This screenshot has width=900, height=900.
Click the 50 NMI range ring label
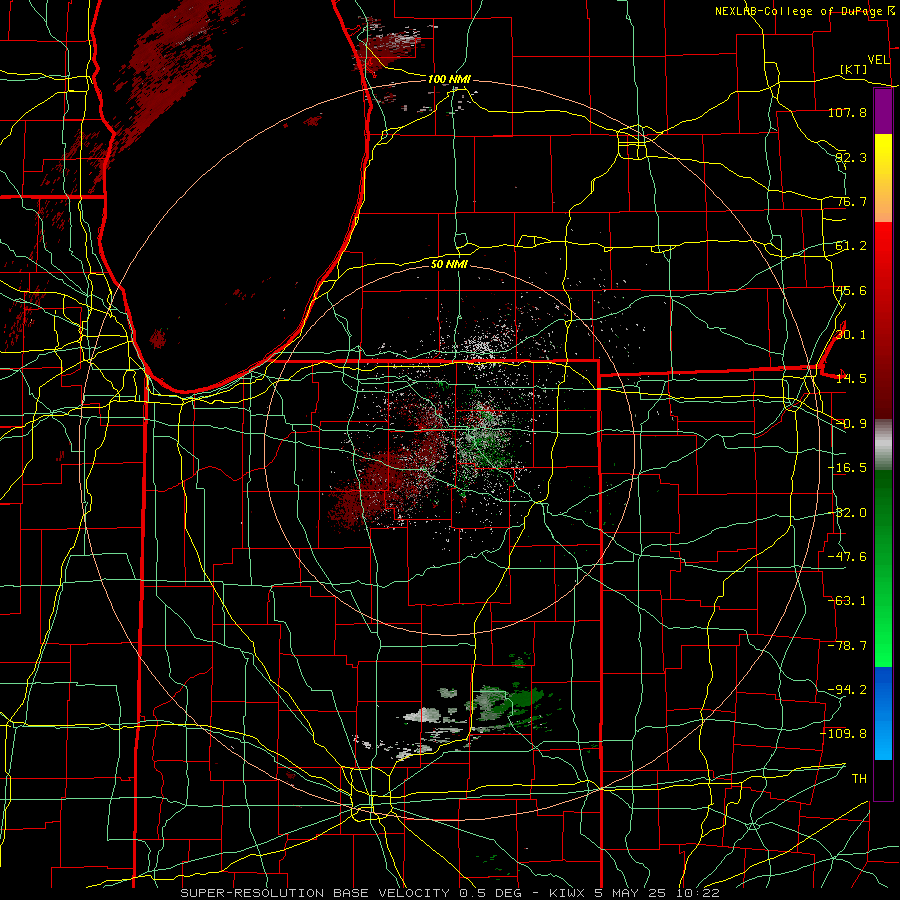point(449,264)
